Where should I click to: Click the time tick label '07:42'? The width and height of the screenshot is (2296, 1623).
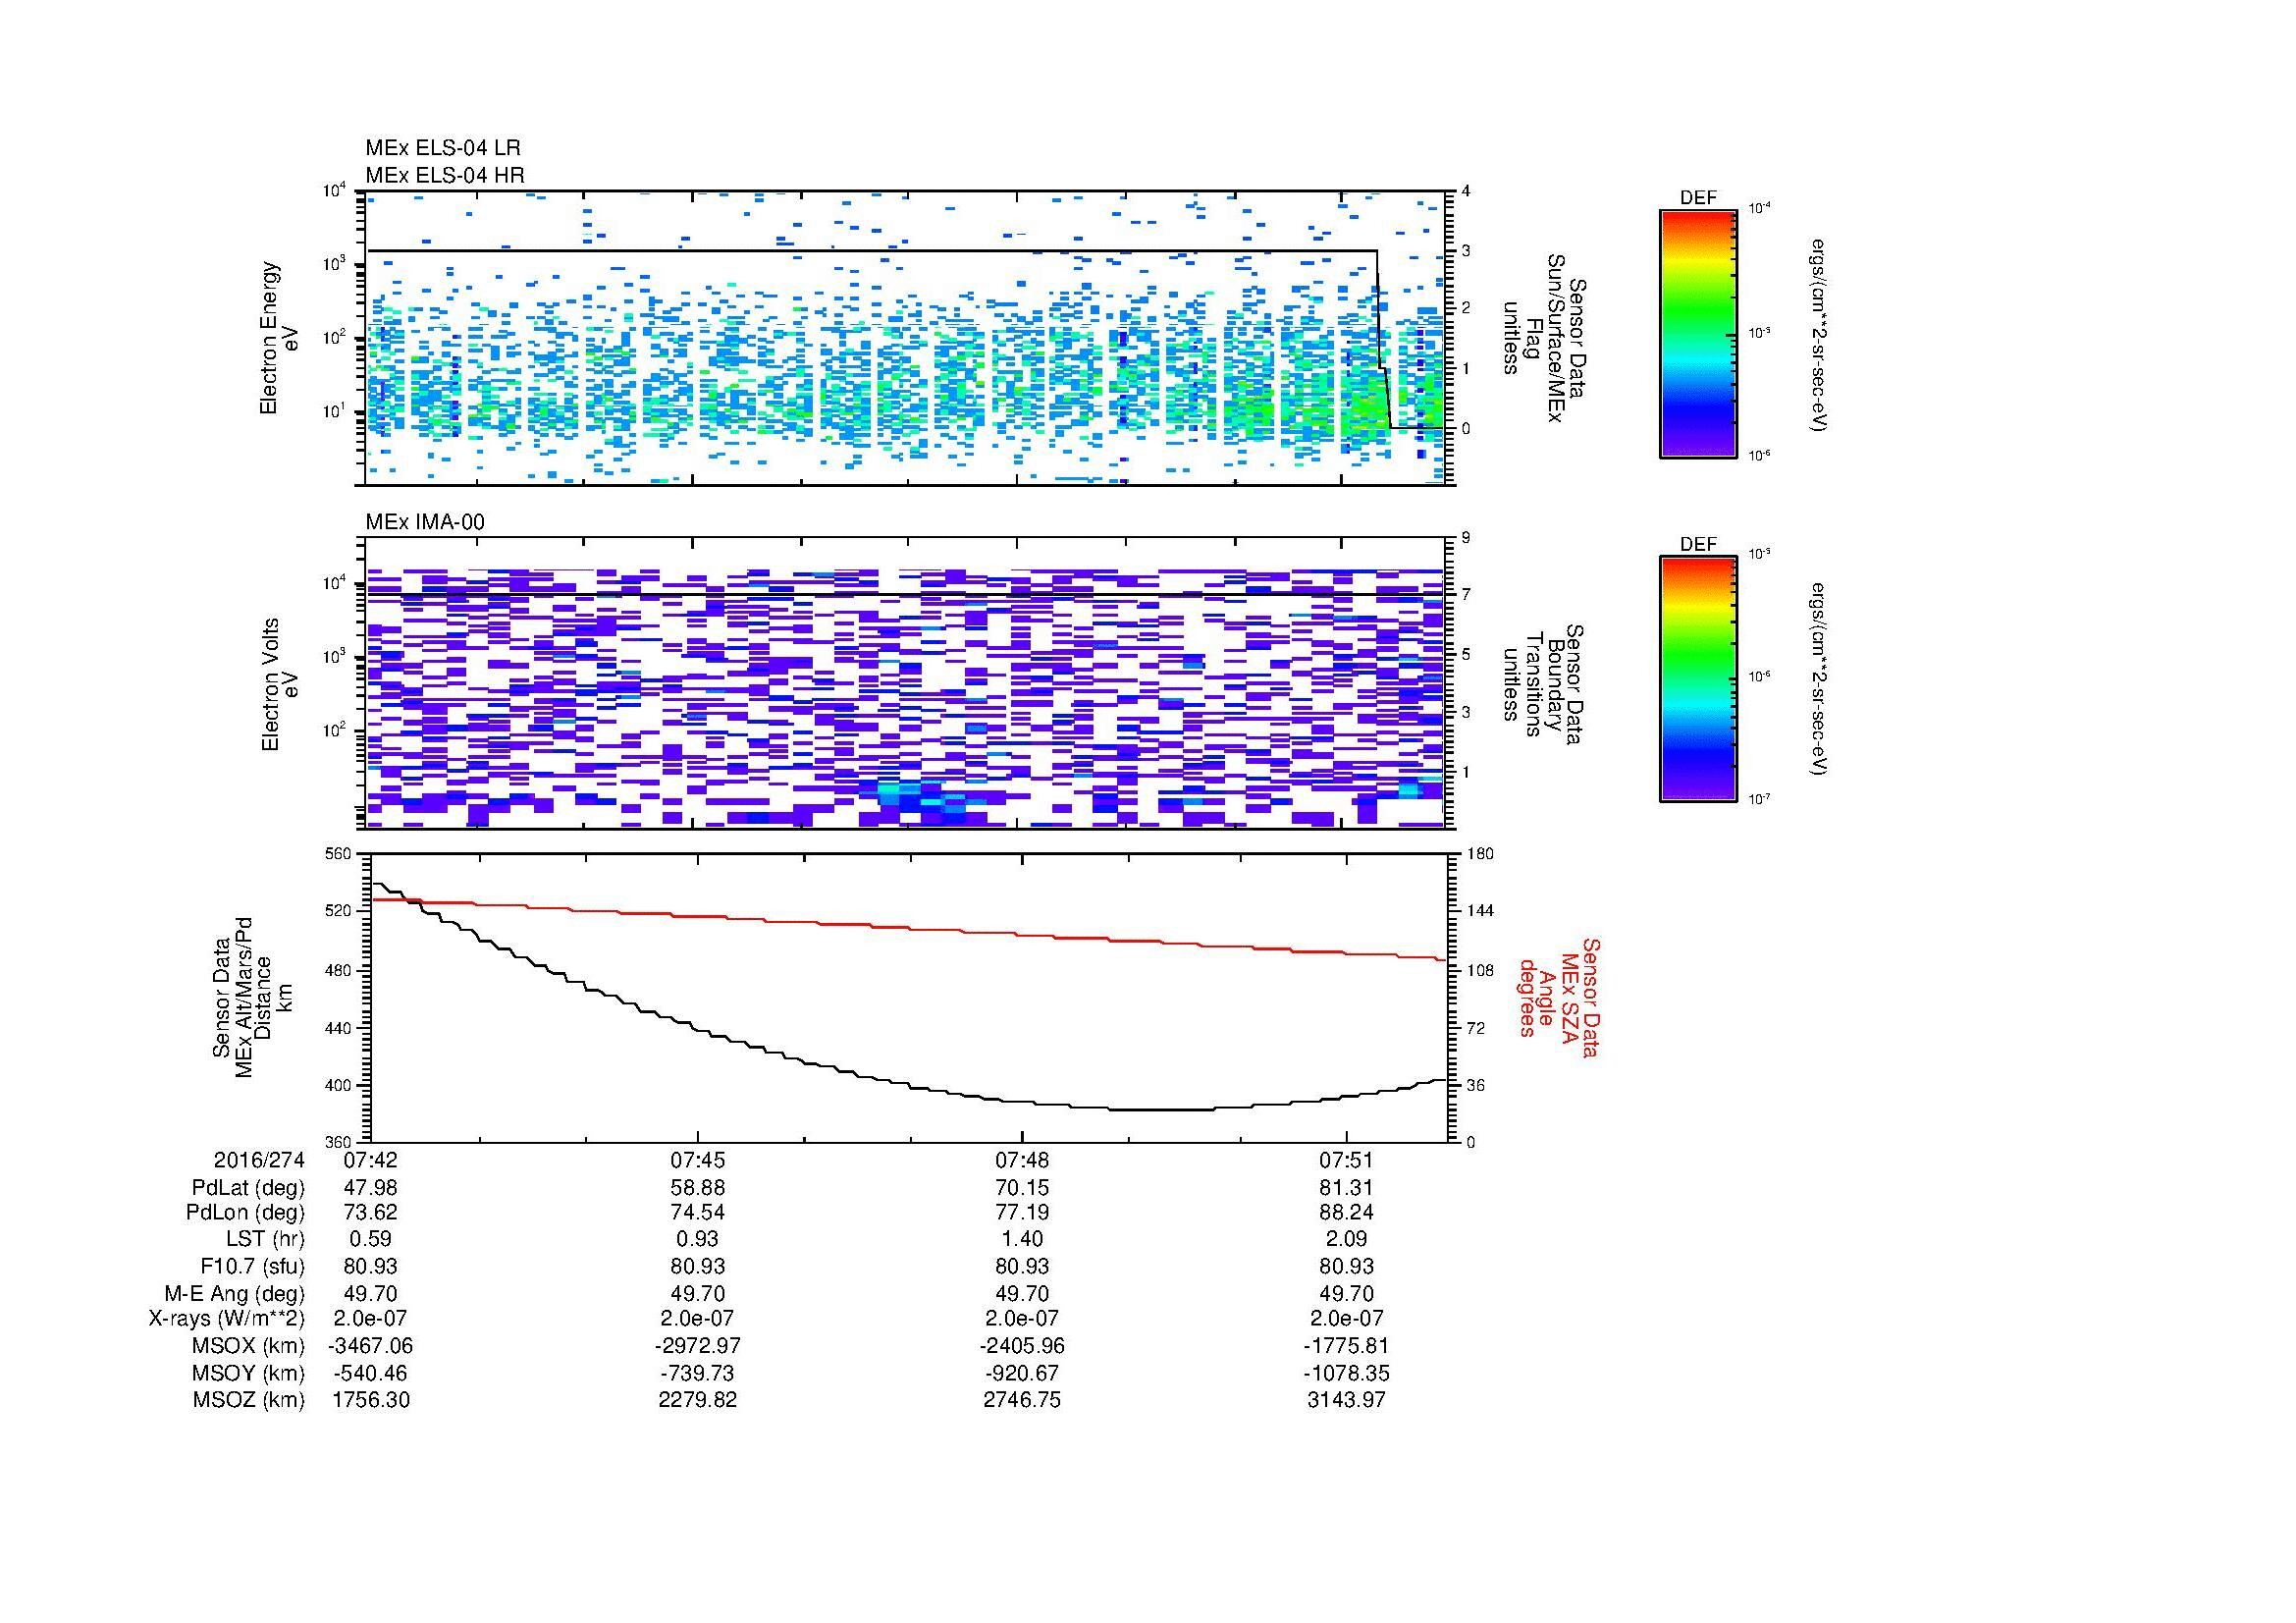[x=370, y=1160]
